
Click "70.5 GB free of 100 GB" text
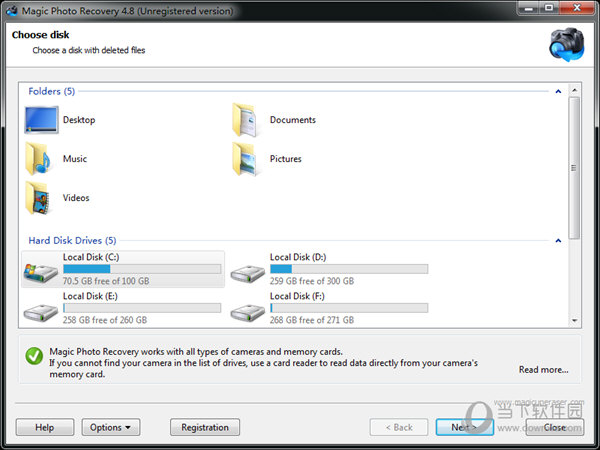(x=106, y=281)
